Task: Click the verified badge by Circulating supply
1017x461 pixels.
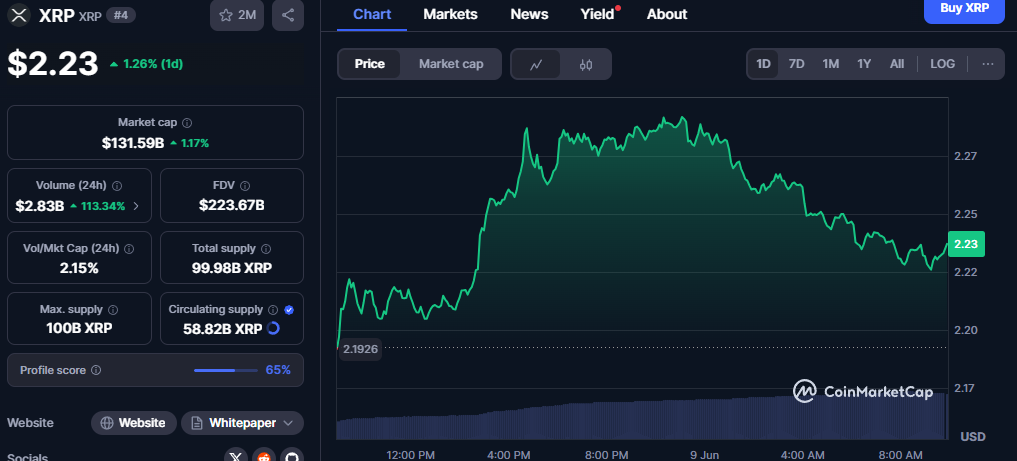Action: pos(289,310)
